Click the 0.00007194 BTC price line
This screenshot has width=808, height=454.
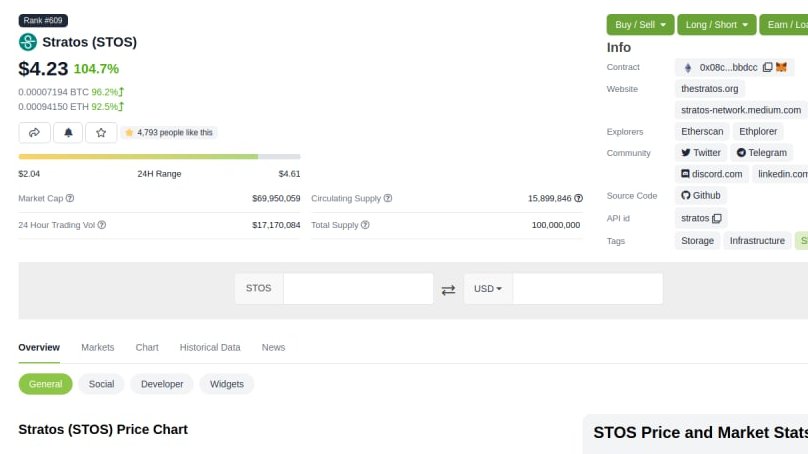point(71,92)
